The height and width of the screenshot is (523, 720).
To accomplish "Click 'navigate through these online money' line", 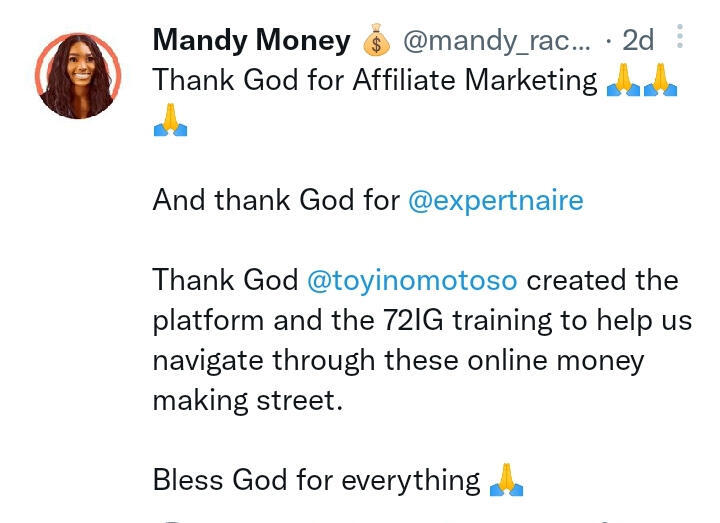I will tap(398, 360).
